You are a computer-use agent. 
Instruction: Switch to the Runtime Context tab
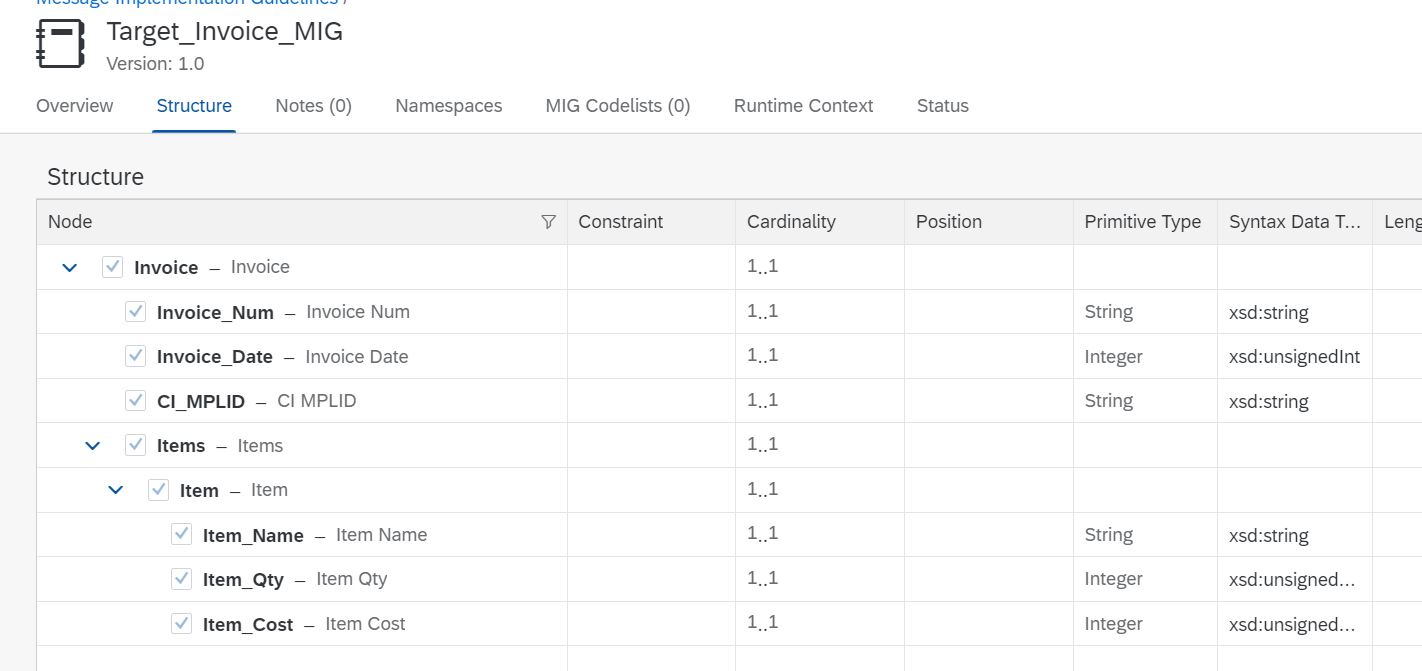point(803,105)
